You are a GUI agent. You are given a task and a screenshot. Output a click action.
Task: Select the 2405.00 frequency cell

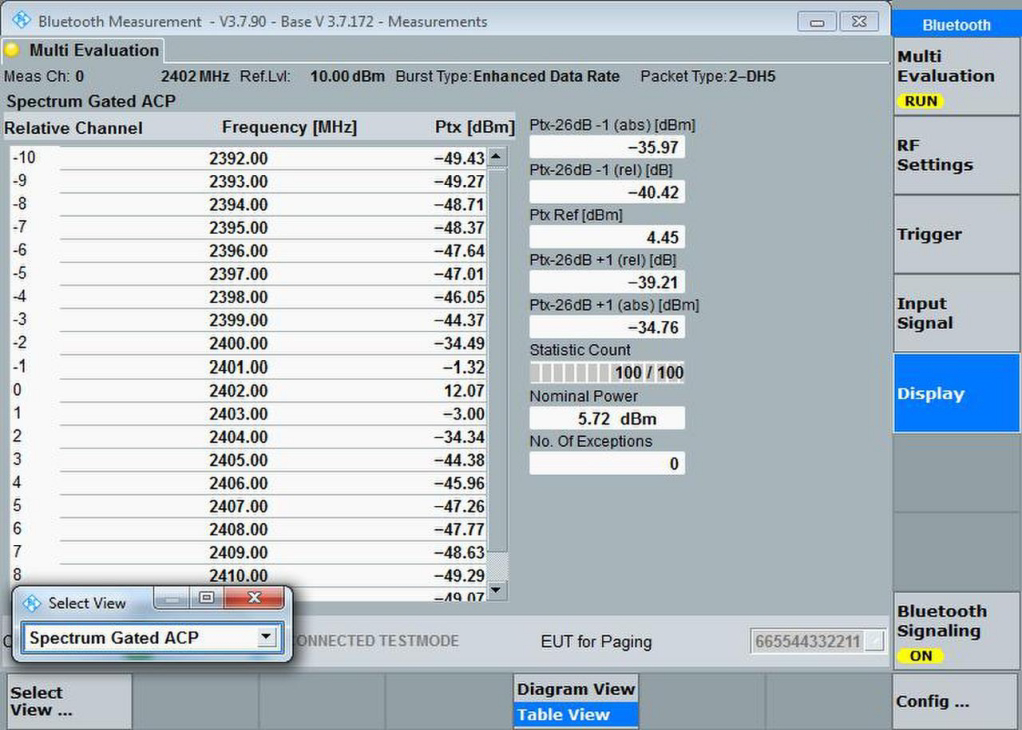pyautogui.click(x=239, y=460)
